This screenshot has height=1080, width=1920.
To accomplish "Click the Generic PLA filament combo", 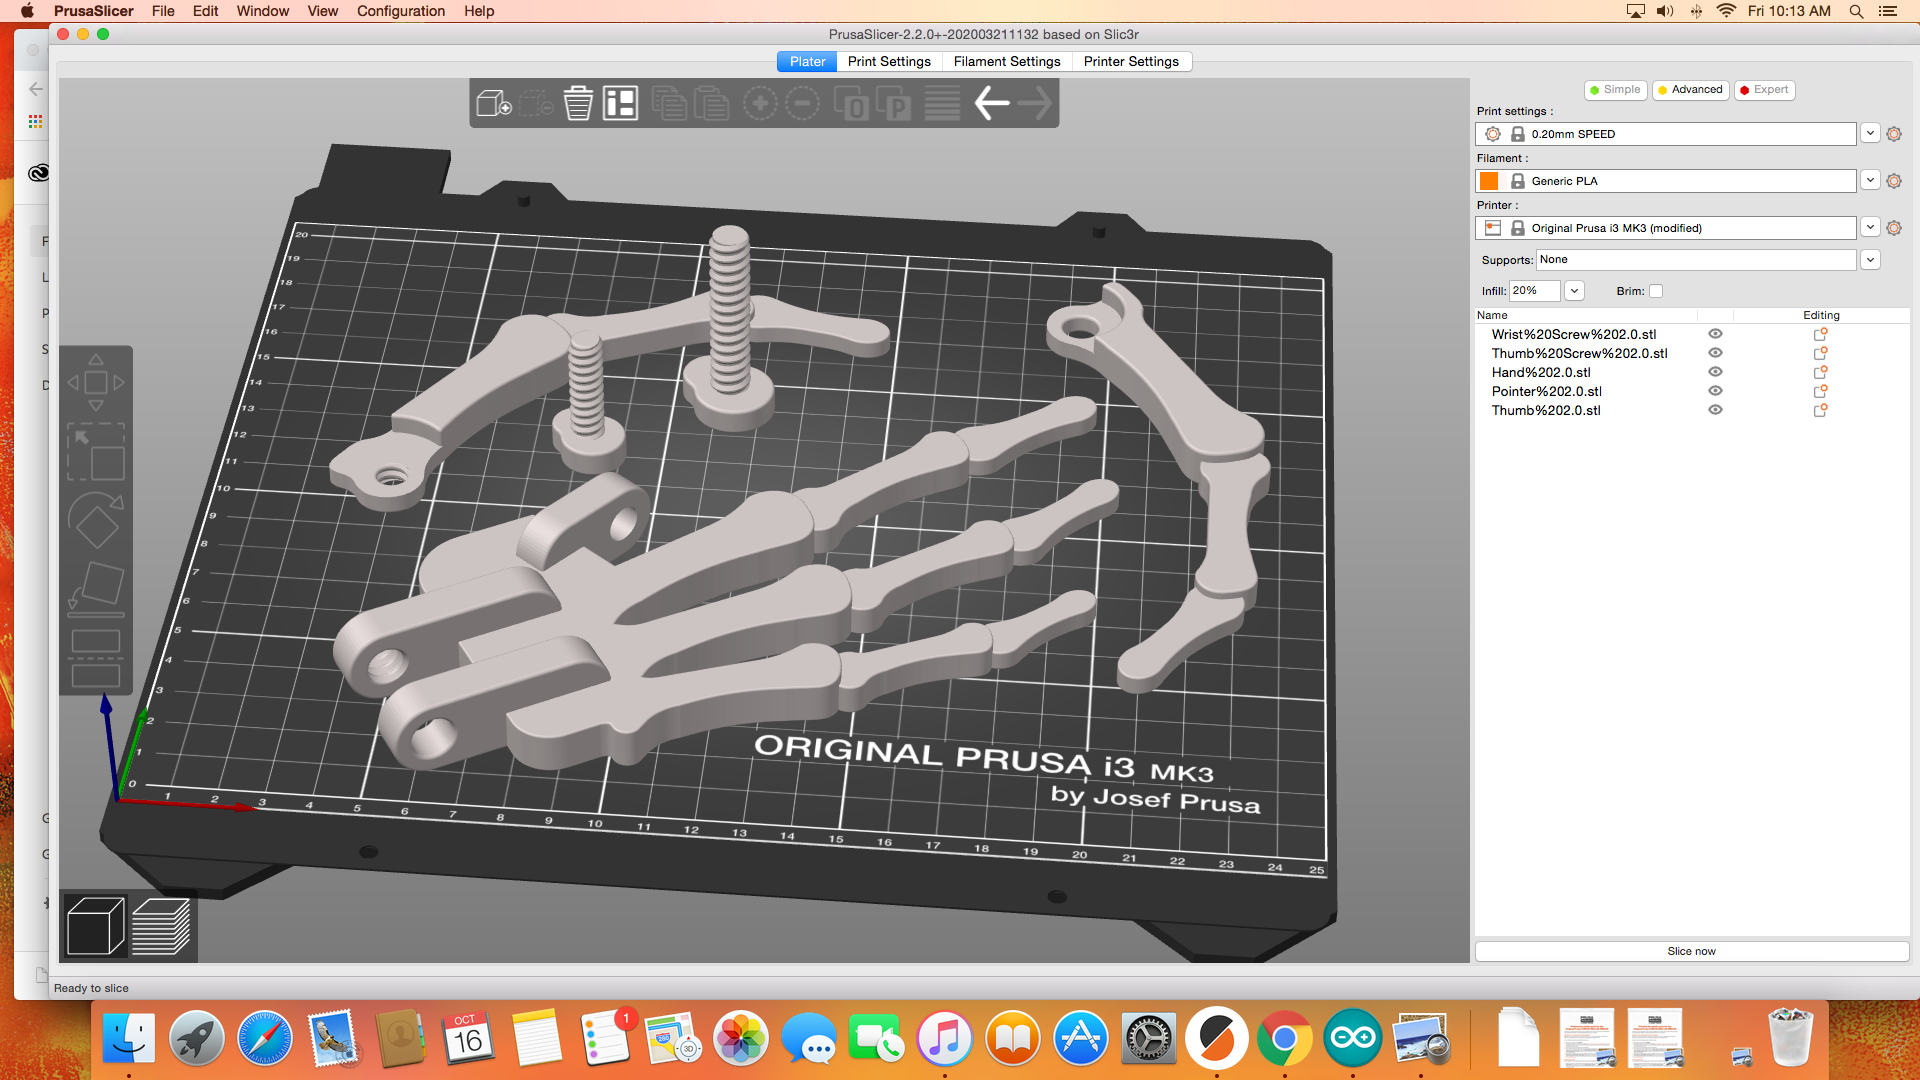I will [x=1666, y=181].
